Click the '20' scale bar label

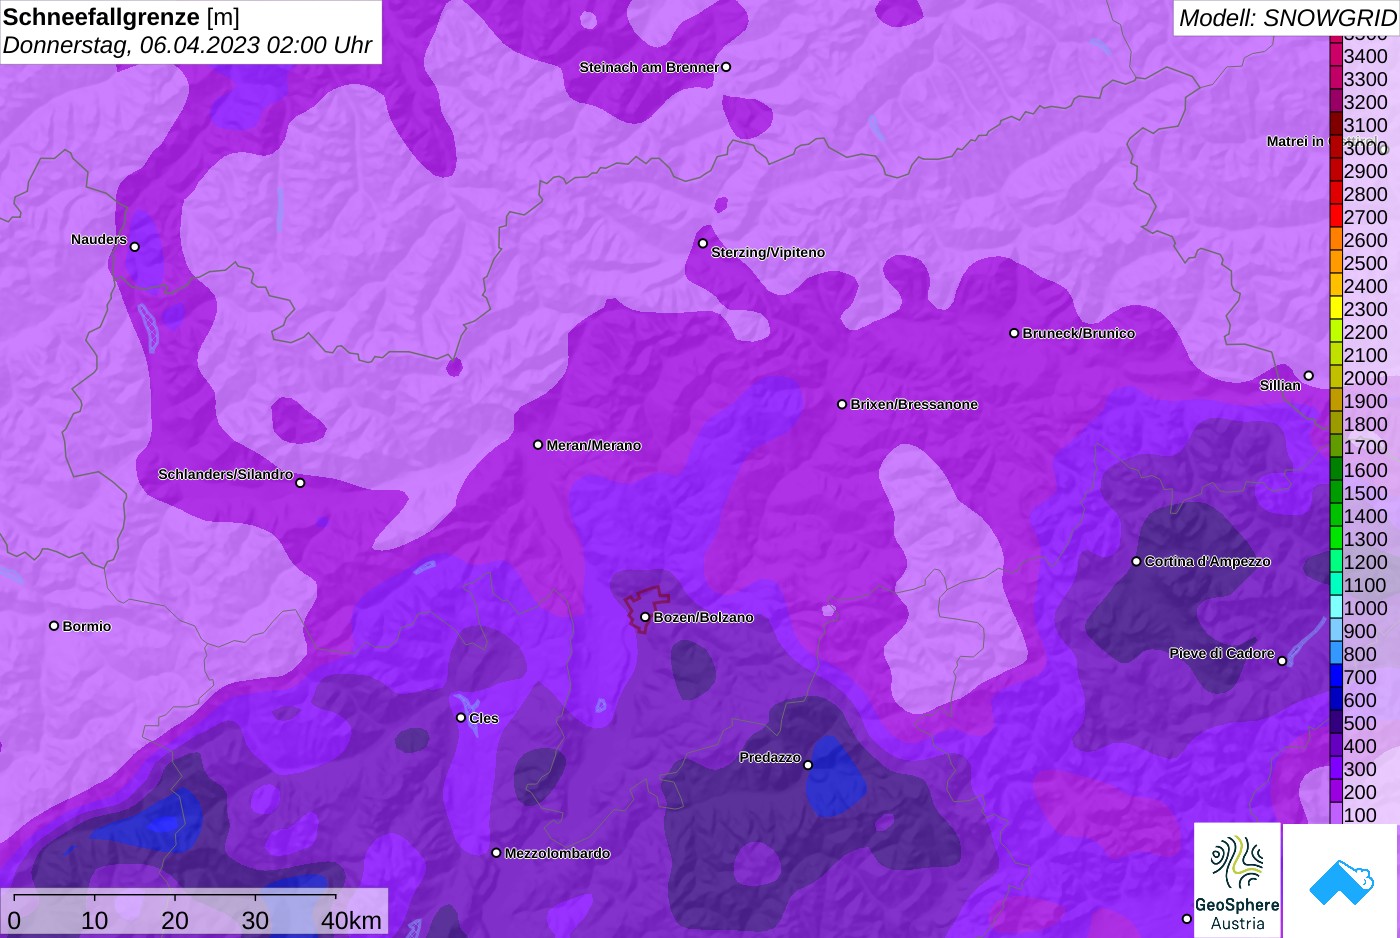point(175,920)
